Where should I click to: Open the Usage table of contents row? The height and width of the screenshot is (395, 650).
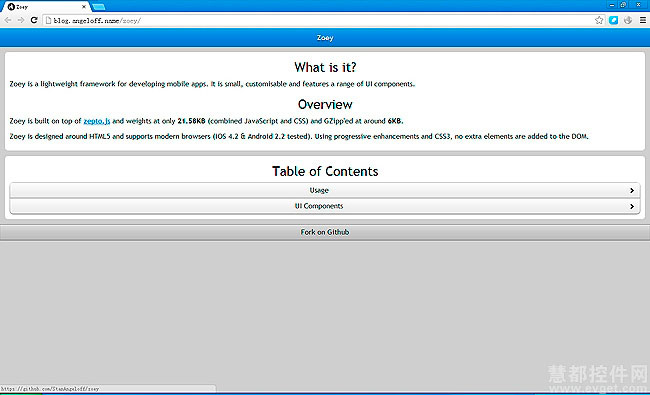pos(325,190)
